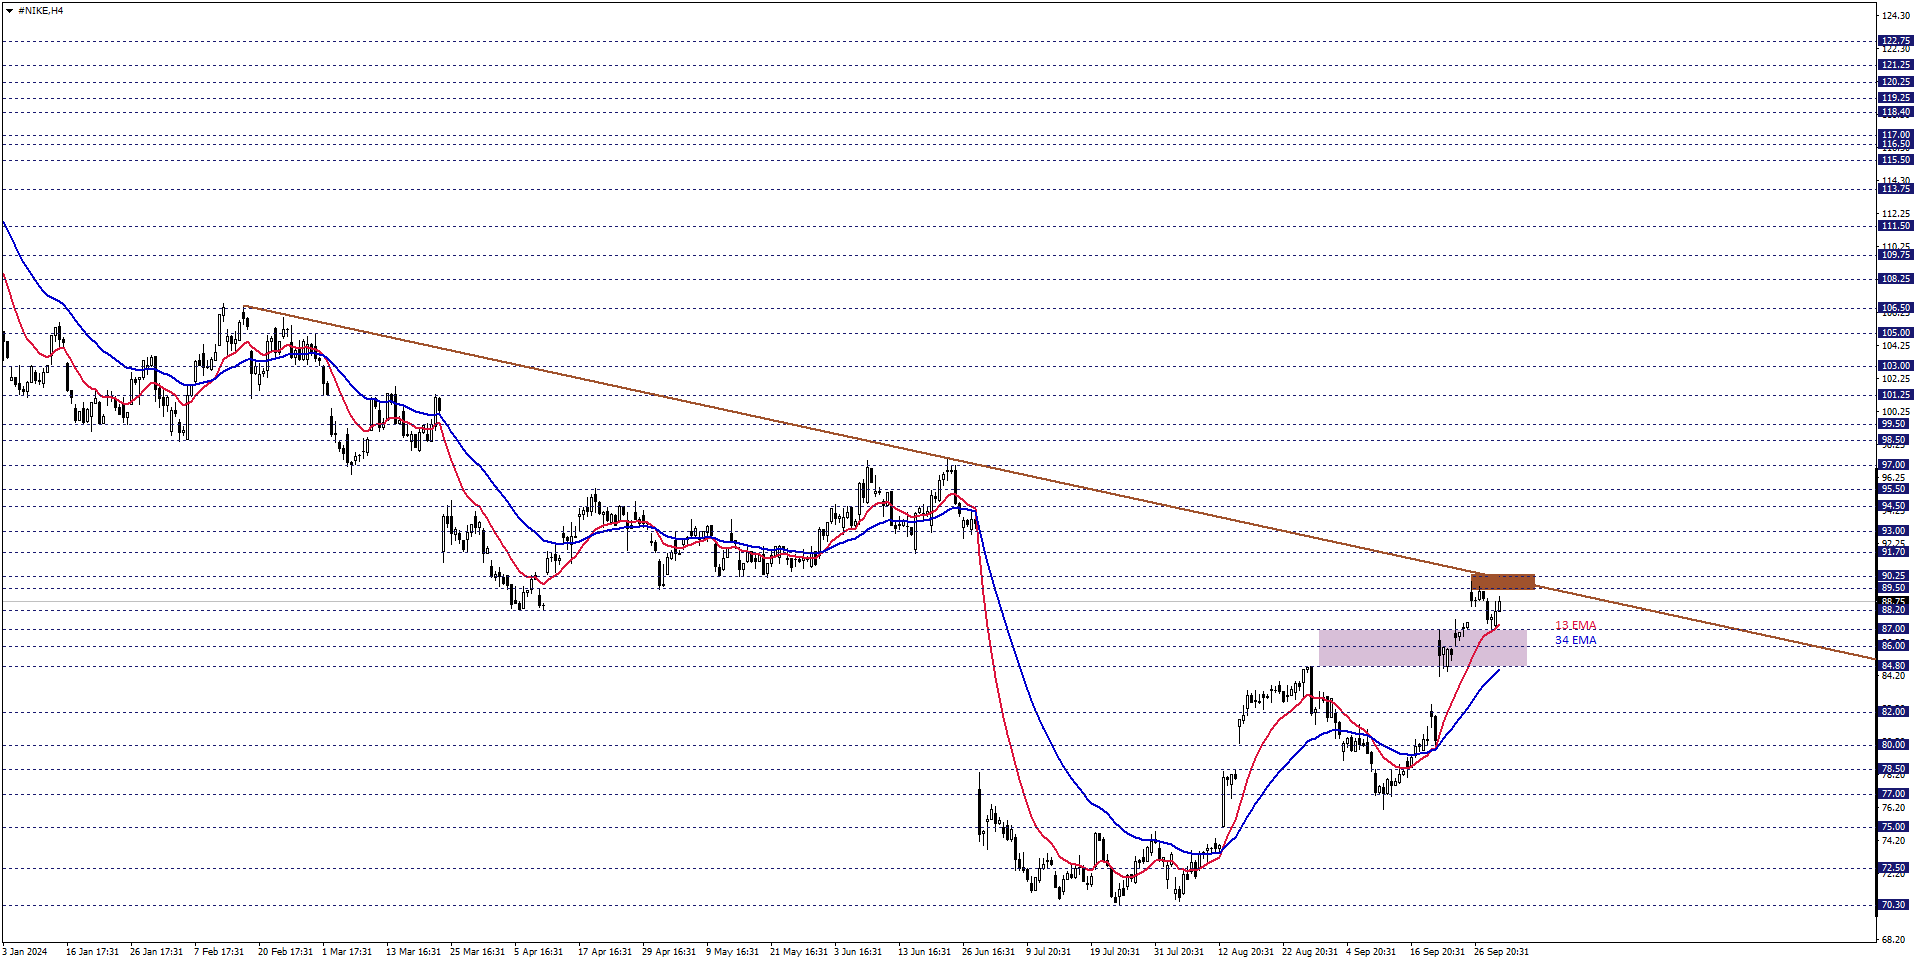Click the 101.25 price level label

(x=1895, y=395)
